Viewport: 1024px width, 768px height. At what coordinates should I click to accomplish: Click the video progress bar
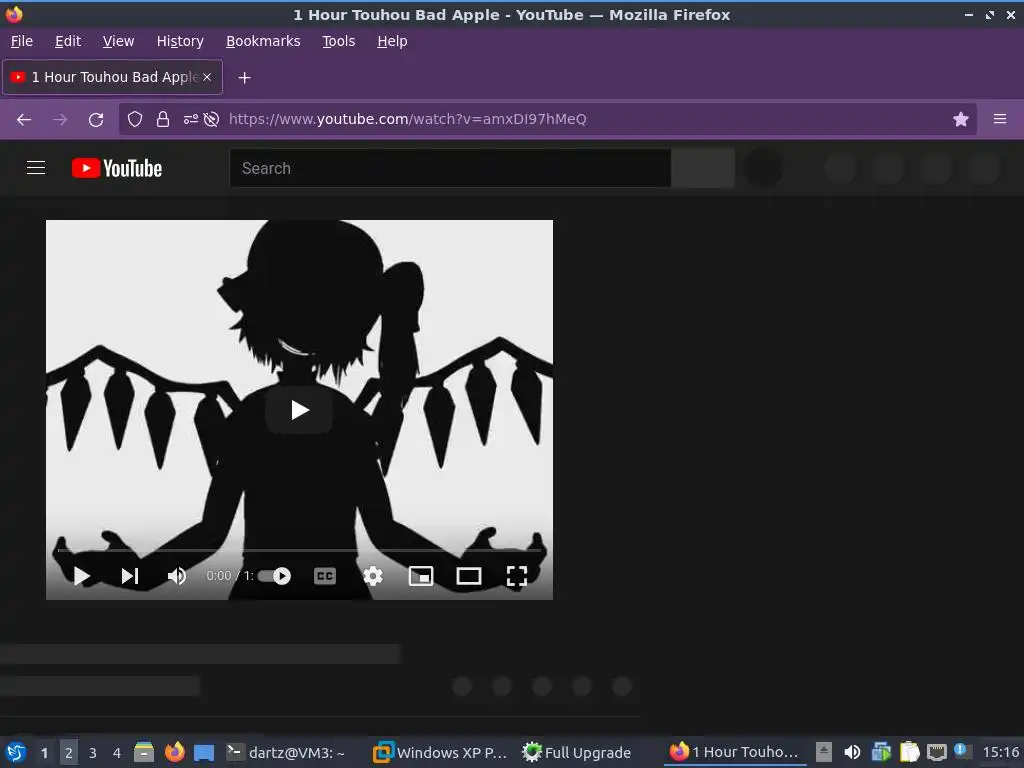(299, 551)
